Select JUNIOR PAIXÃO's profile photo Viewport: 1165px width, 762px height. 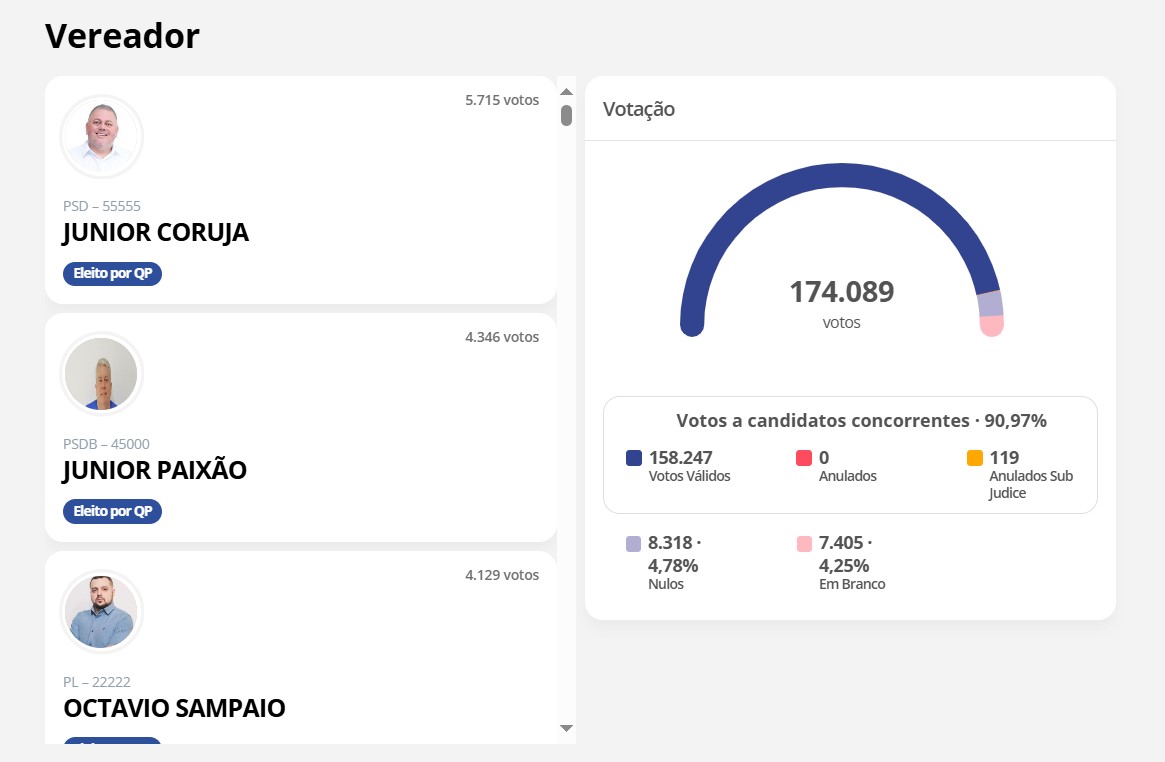point(101,373)
